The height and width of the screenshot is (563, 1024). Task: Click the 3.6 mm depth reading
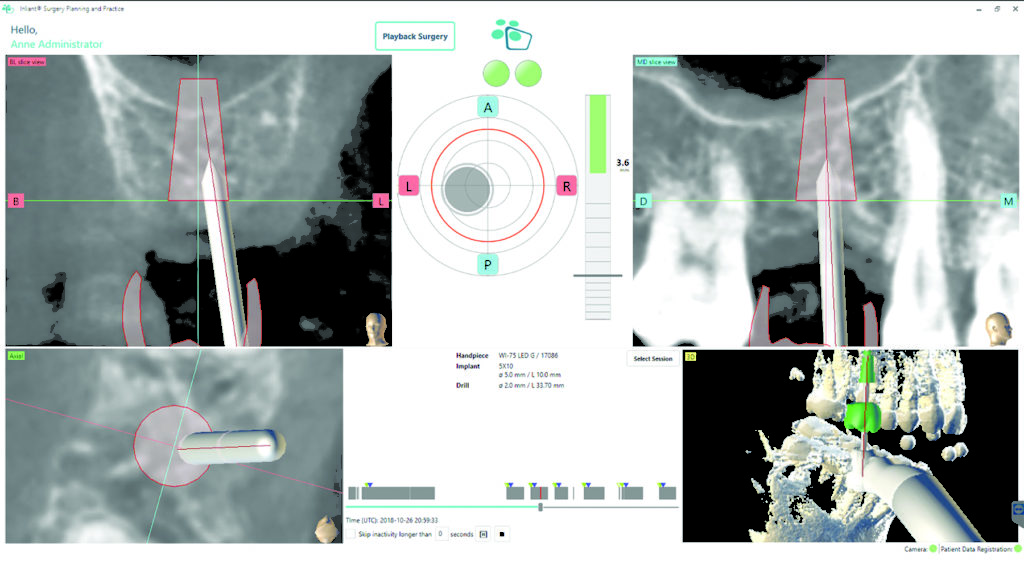(622, 163)
